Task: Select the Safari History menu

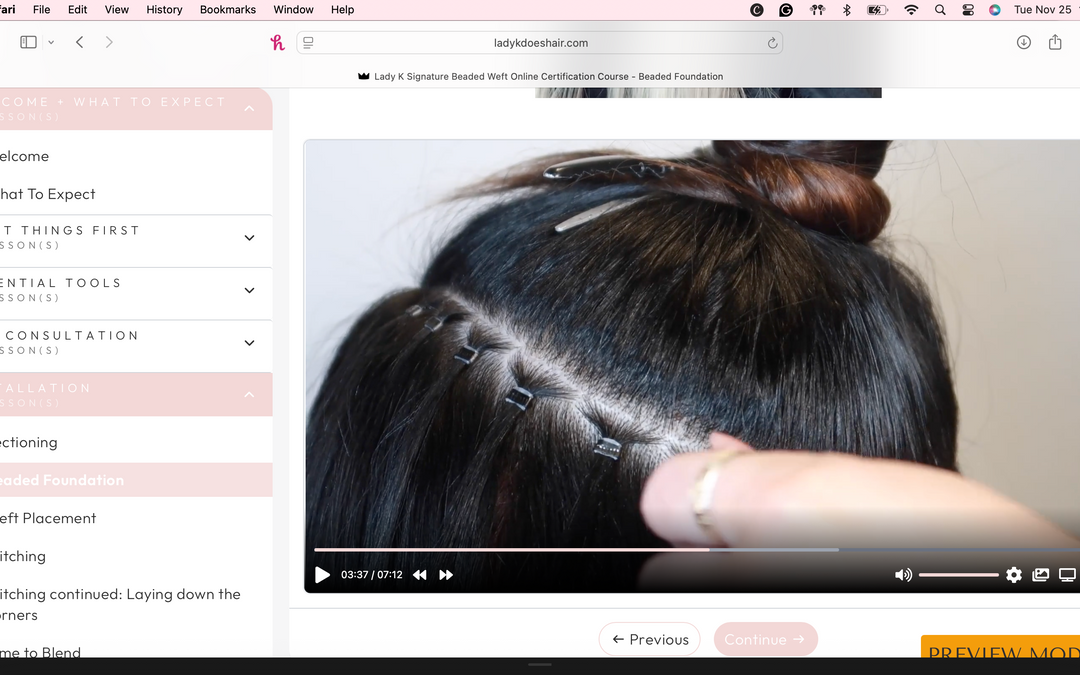Action: pos(164,9)
